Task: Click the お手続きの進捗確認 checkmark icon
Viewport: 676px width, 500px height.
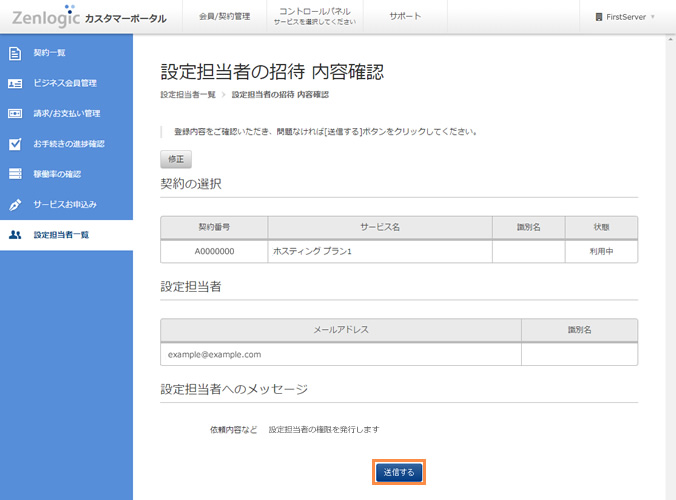Action: pyautogui.click(x=15, y=143)
